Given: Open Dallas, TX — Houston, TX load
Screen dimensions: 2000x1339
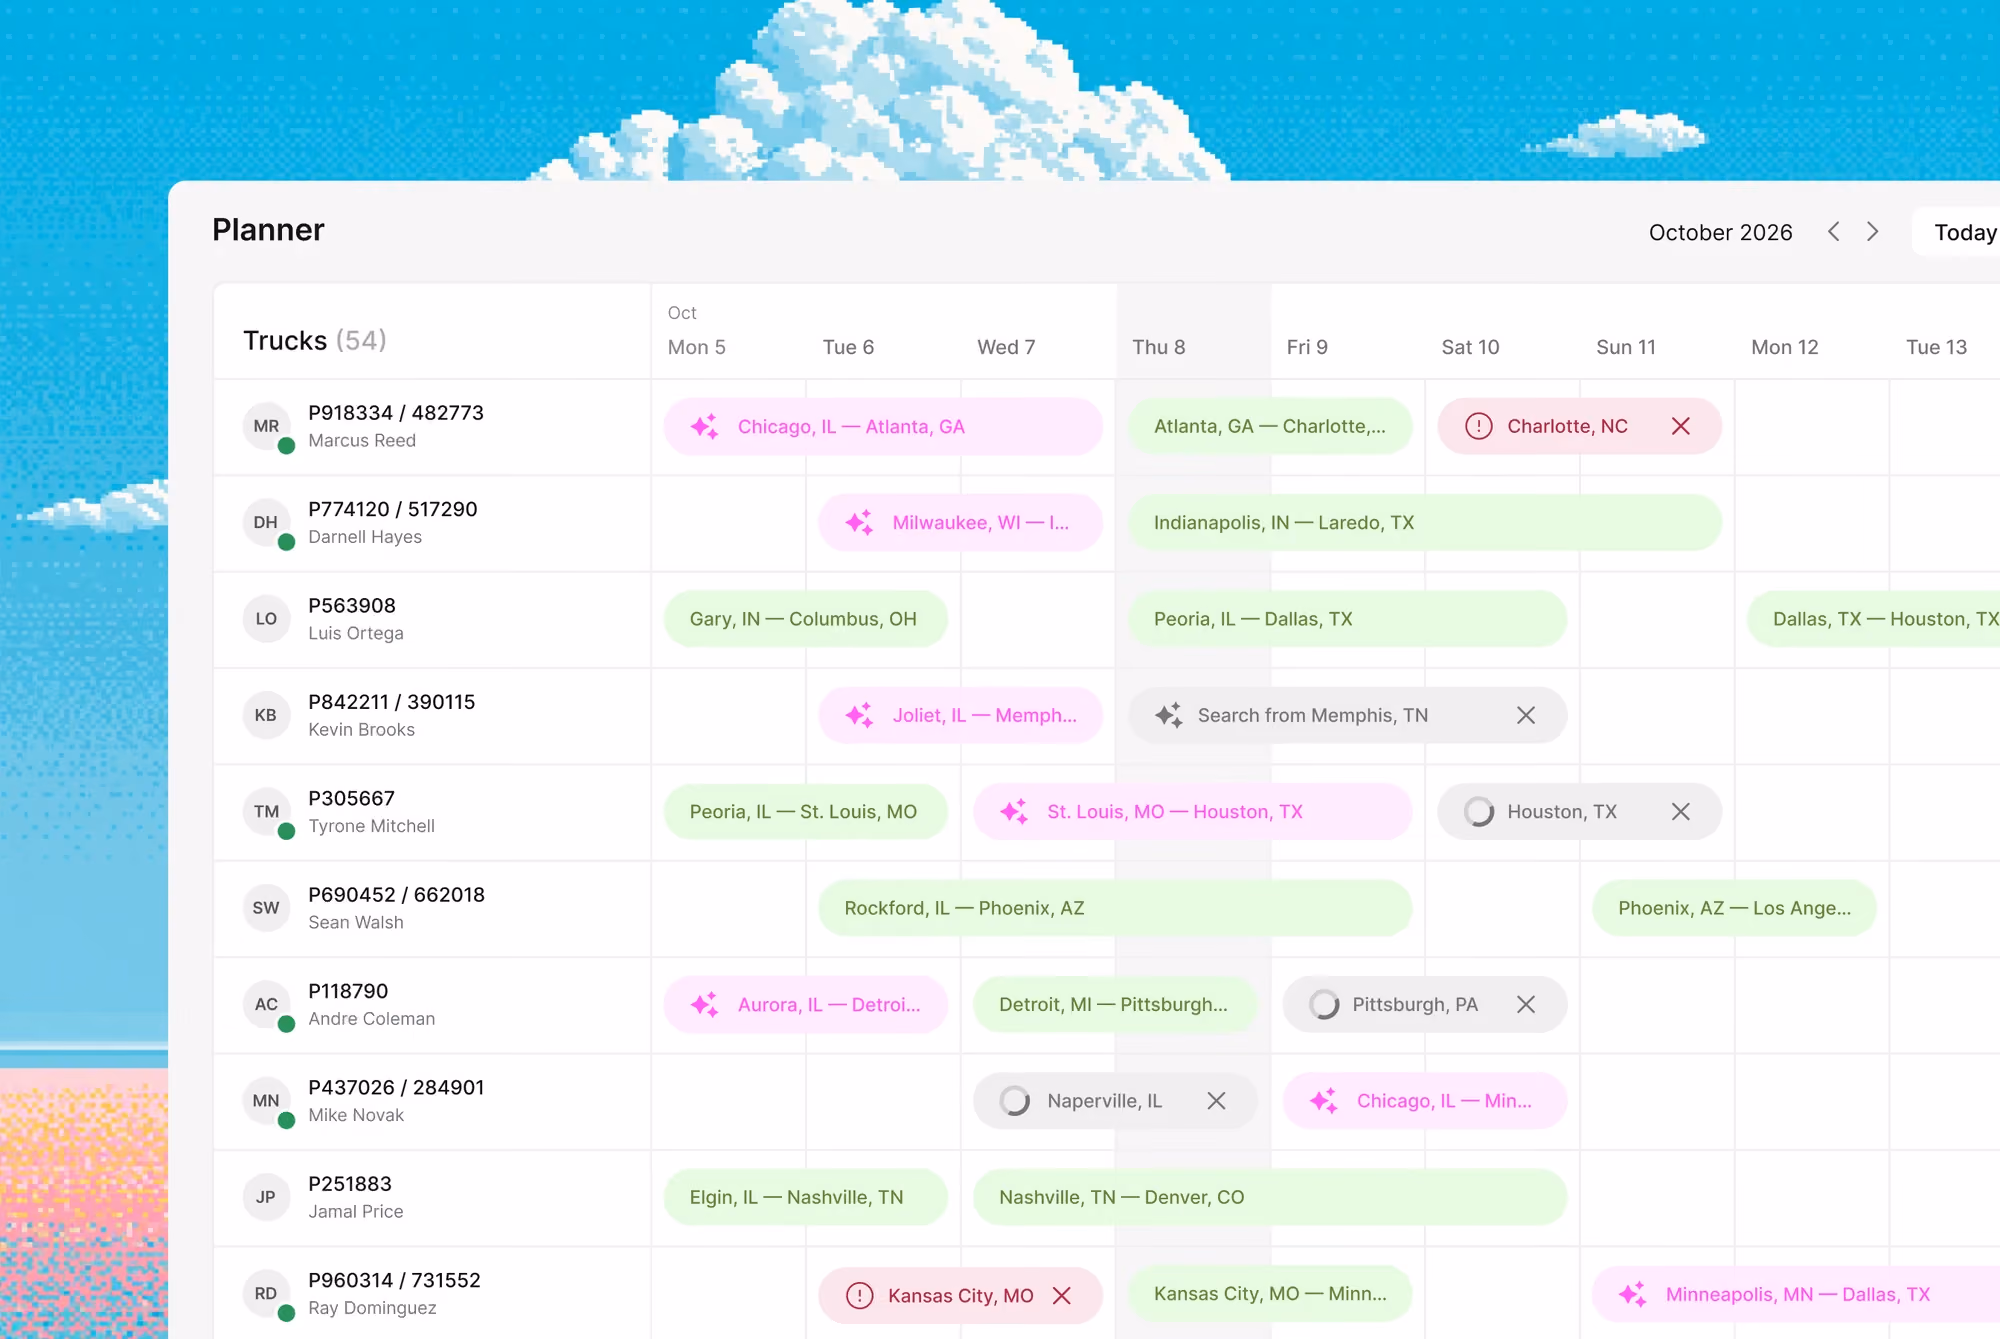Looking at the screenshot, I should point(1873,619).
